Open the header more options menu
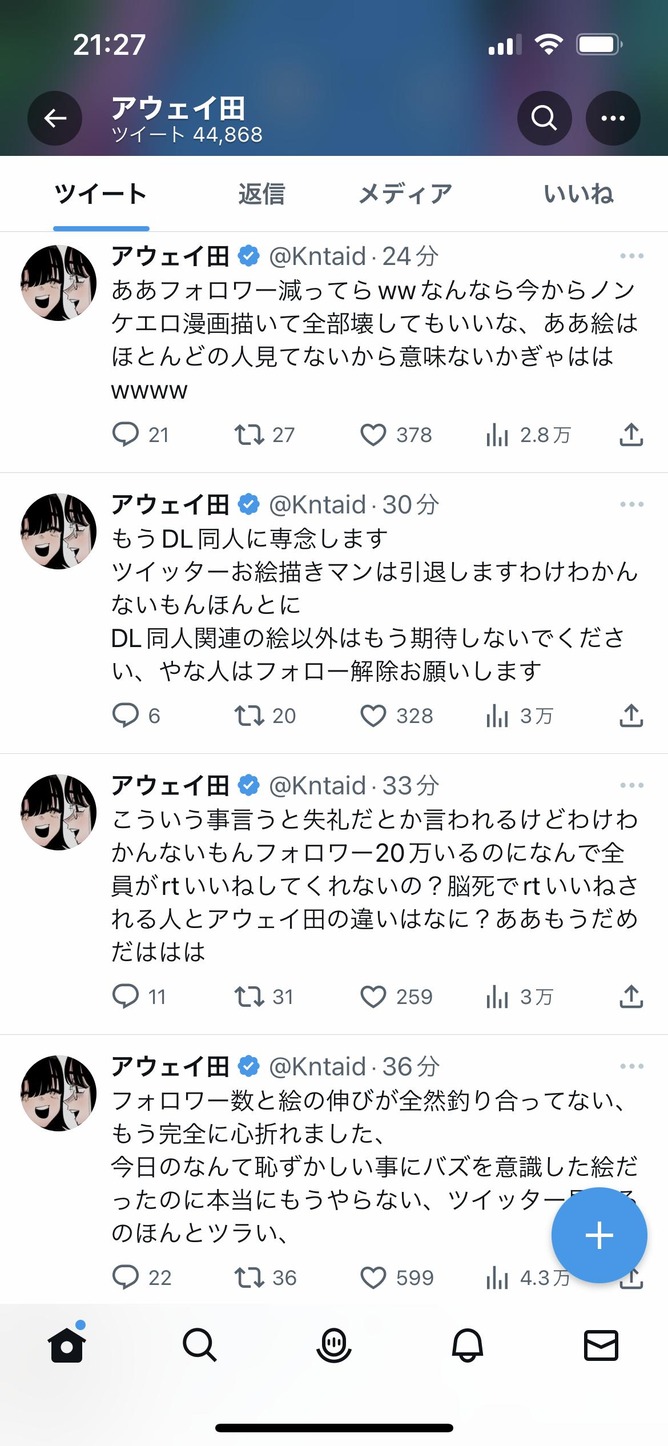Screen dimensions: 668x1446 (x=612, y=118)
